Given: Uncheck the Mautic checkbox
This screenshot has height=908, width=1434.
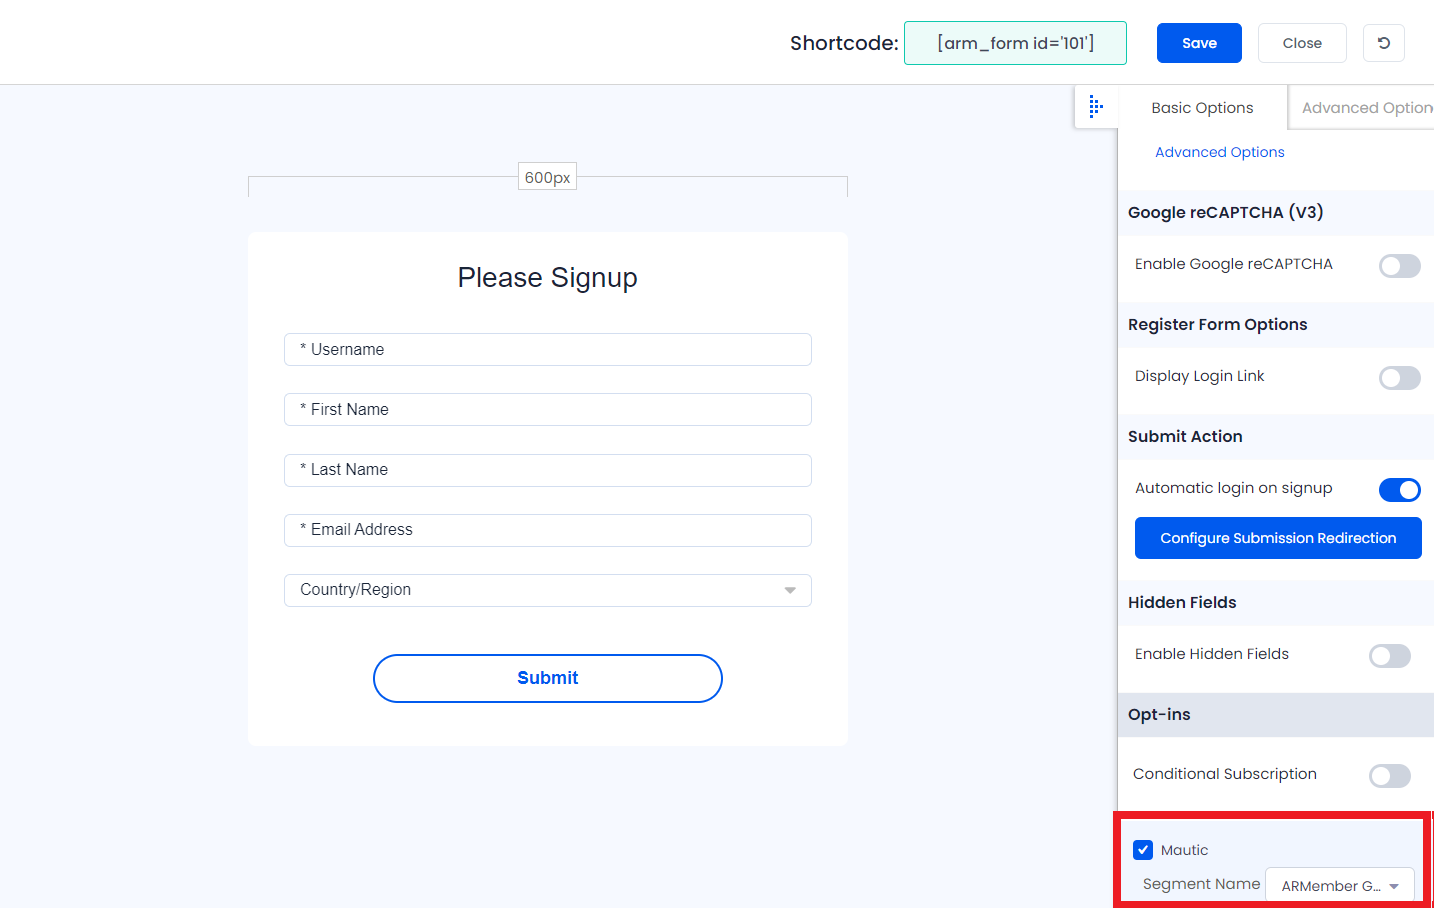Looking at the screenshot, I should point(1143,850).
